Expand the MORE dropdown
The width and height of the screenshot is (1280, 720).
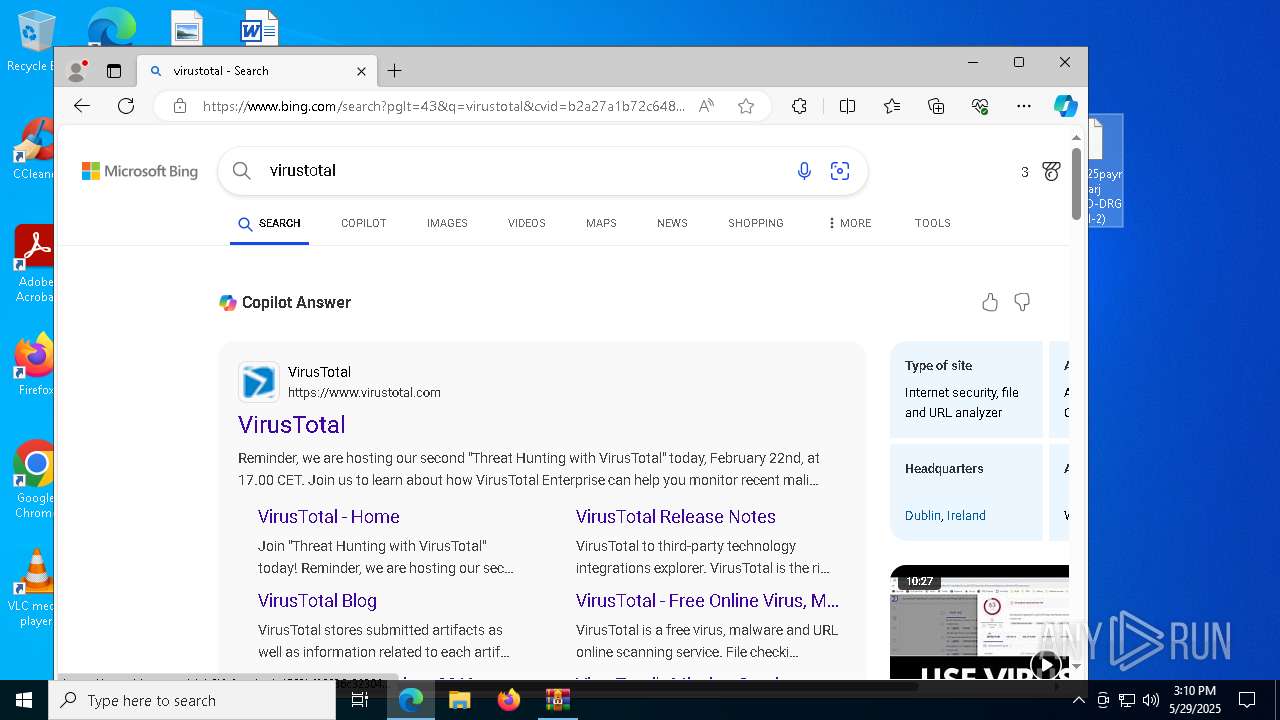pyautogui.click(x=849, y=223)
